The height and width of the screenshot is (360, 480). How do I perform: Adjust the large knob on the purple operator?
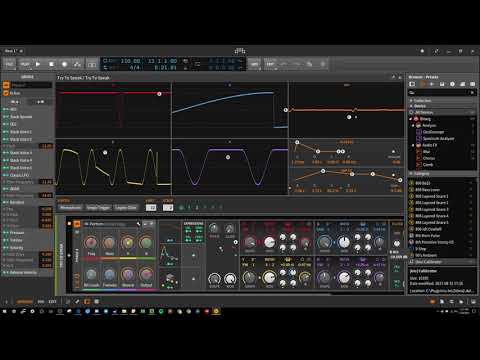point(344,277)
